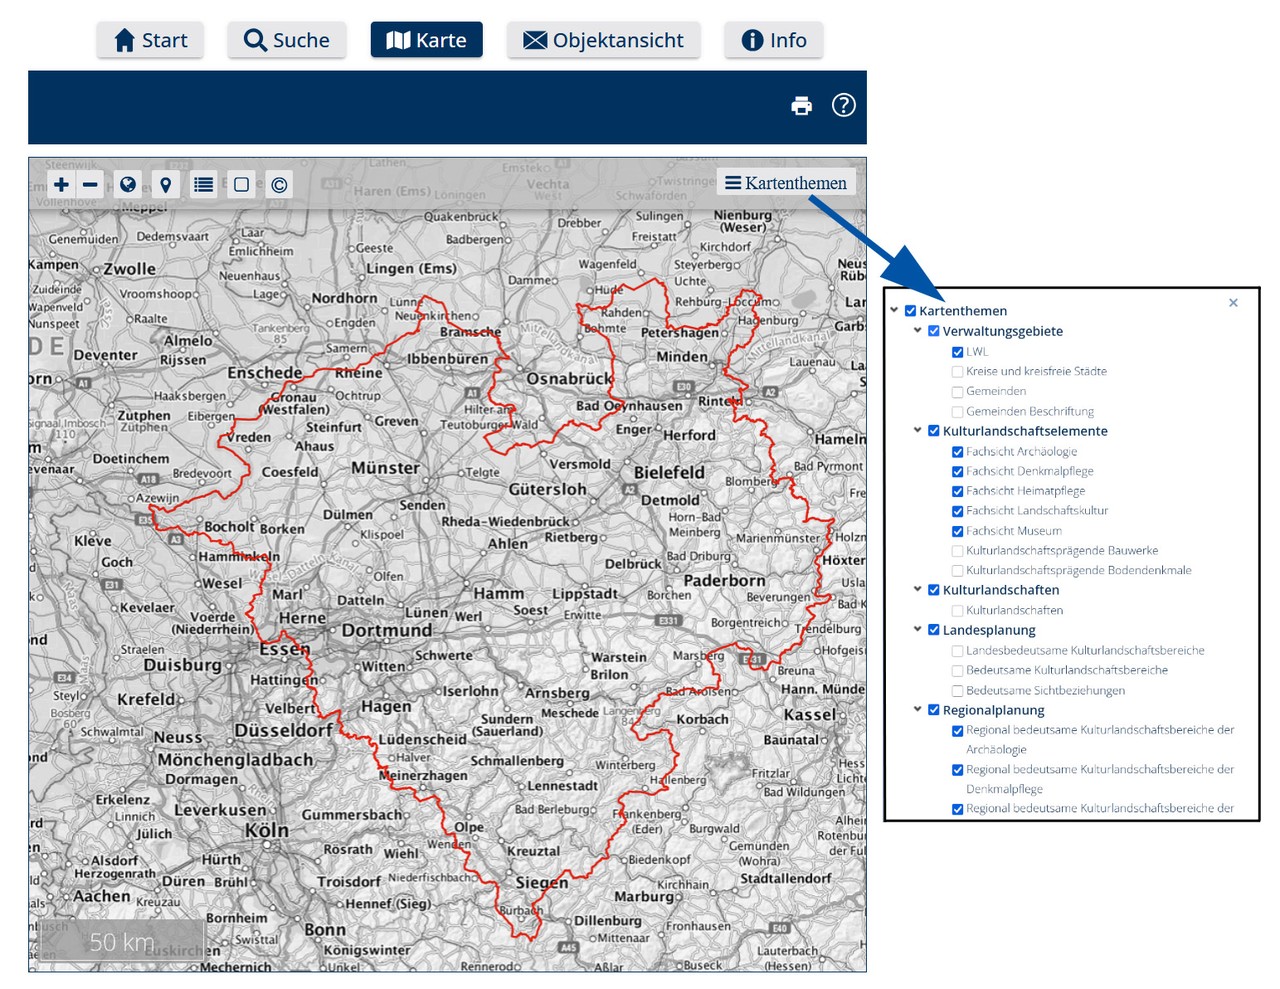Toggle the Regionalplanung checkbox
This screenshot has height=989, width=1280.
click(934, 710)
